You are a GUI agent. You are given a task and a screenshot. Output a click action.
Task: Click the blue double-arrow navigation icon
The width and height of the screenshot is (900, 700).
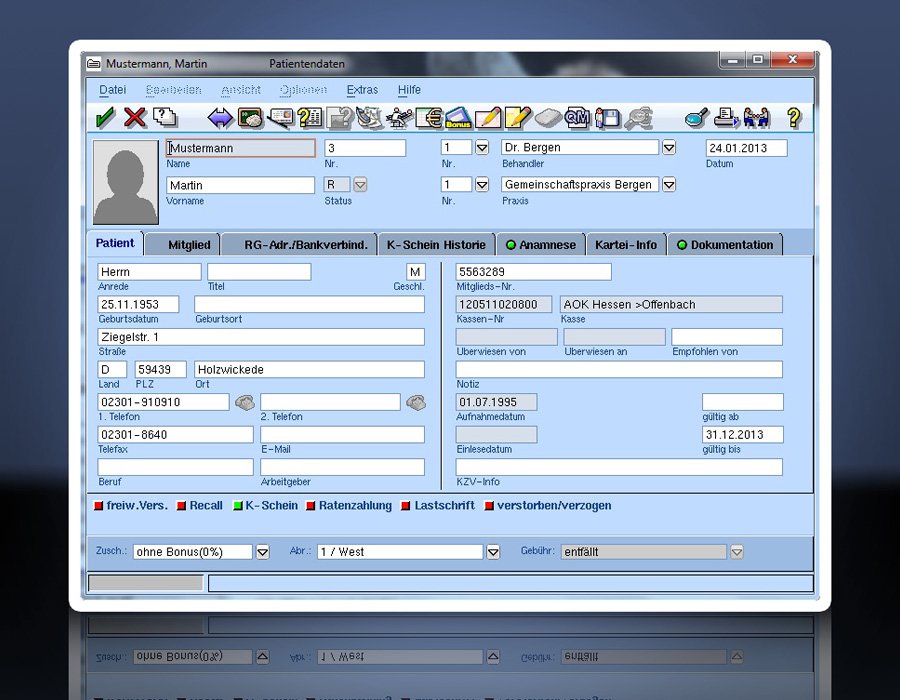(x=220, y=118)
